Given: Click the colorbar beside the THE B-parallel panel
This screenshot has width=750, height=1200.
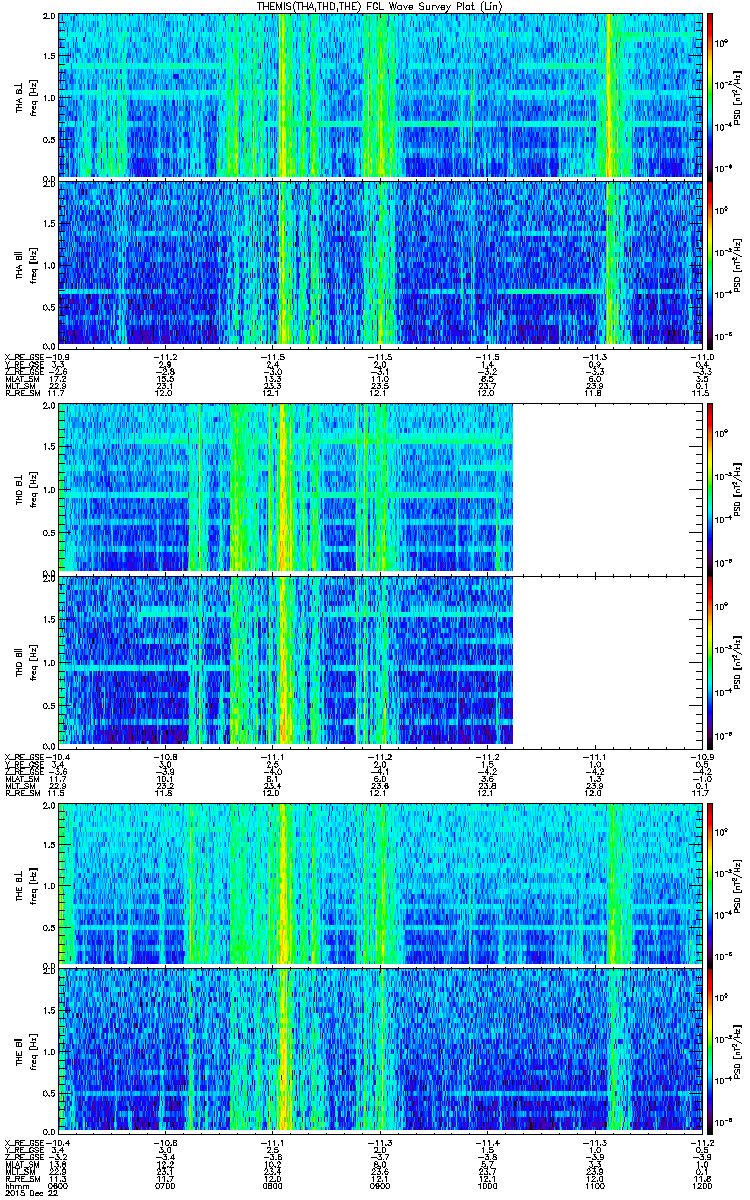Looking at the screenshot, I should (x=710, y=1052).
